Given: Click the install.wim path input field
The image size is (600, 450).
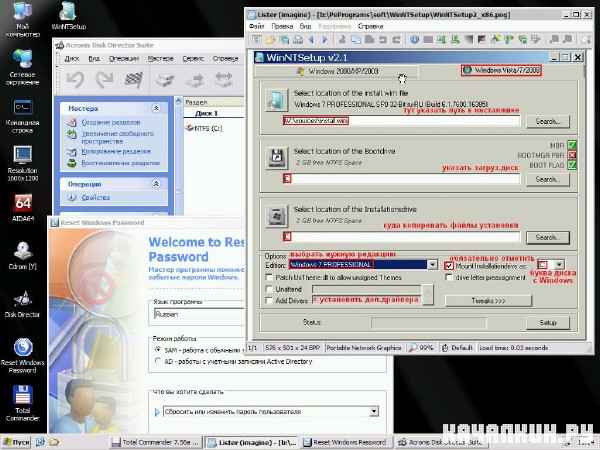Looking at the screenshot, I should tap(401, 121).
